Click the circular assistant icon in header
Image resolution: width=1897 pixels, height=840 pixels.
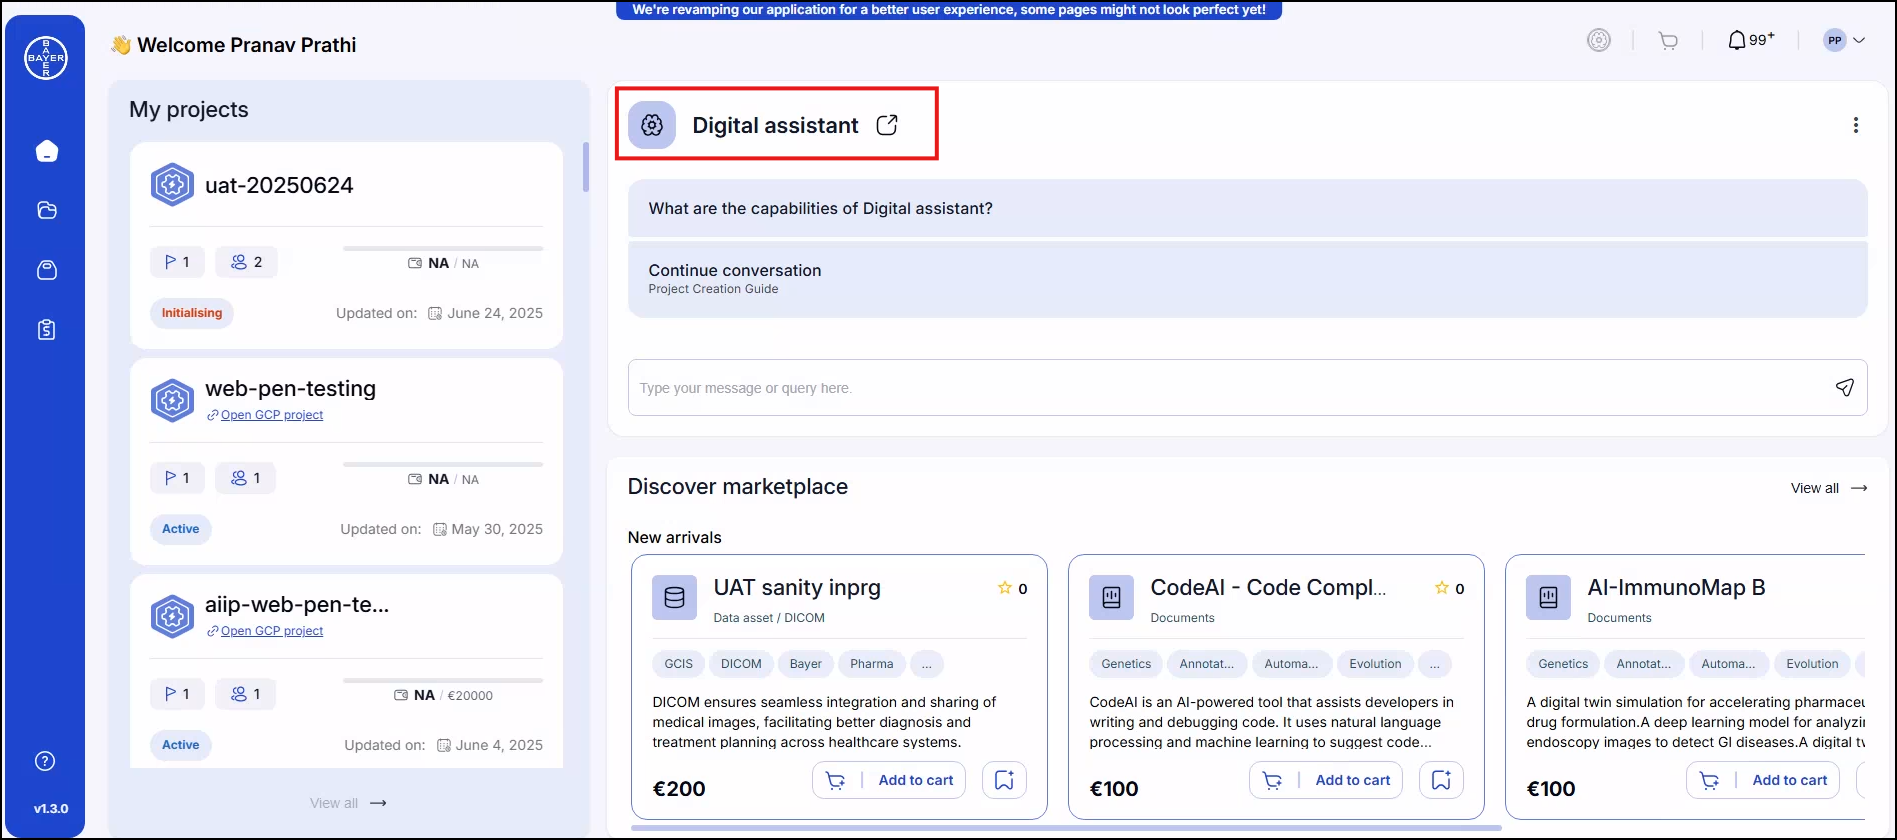[1599, 41]
